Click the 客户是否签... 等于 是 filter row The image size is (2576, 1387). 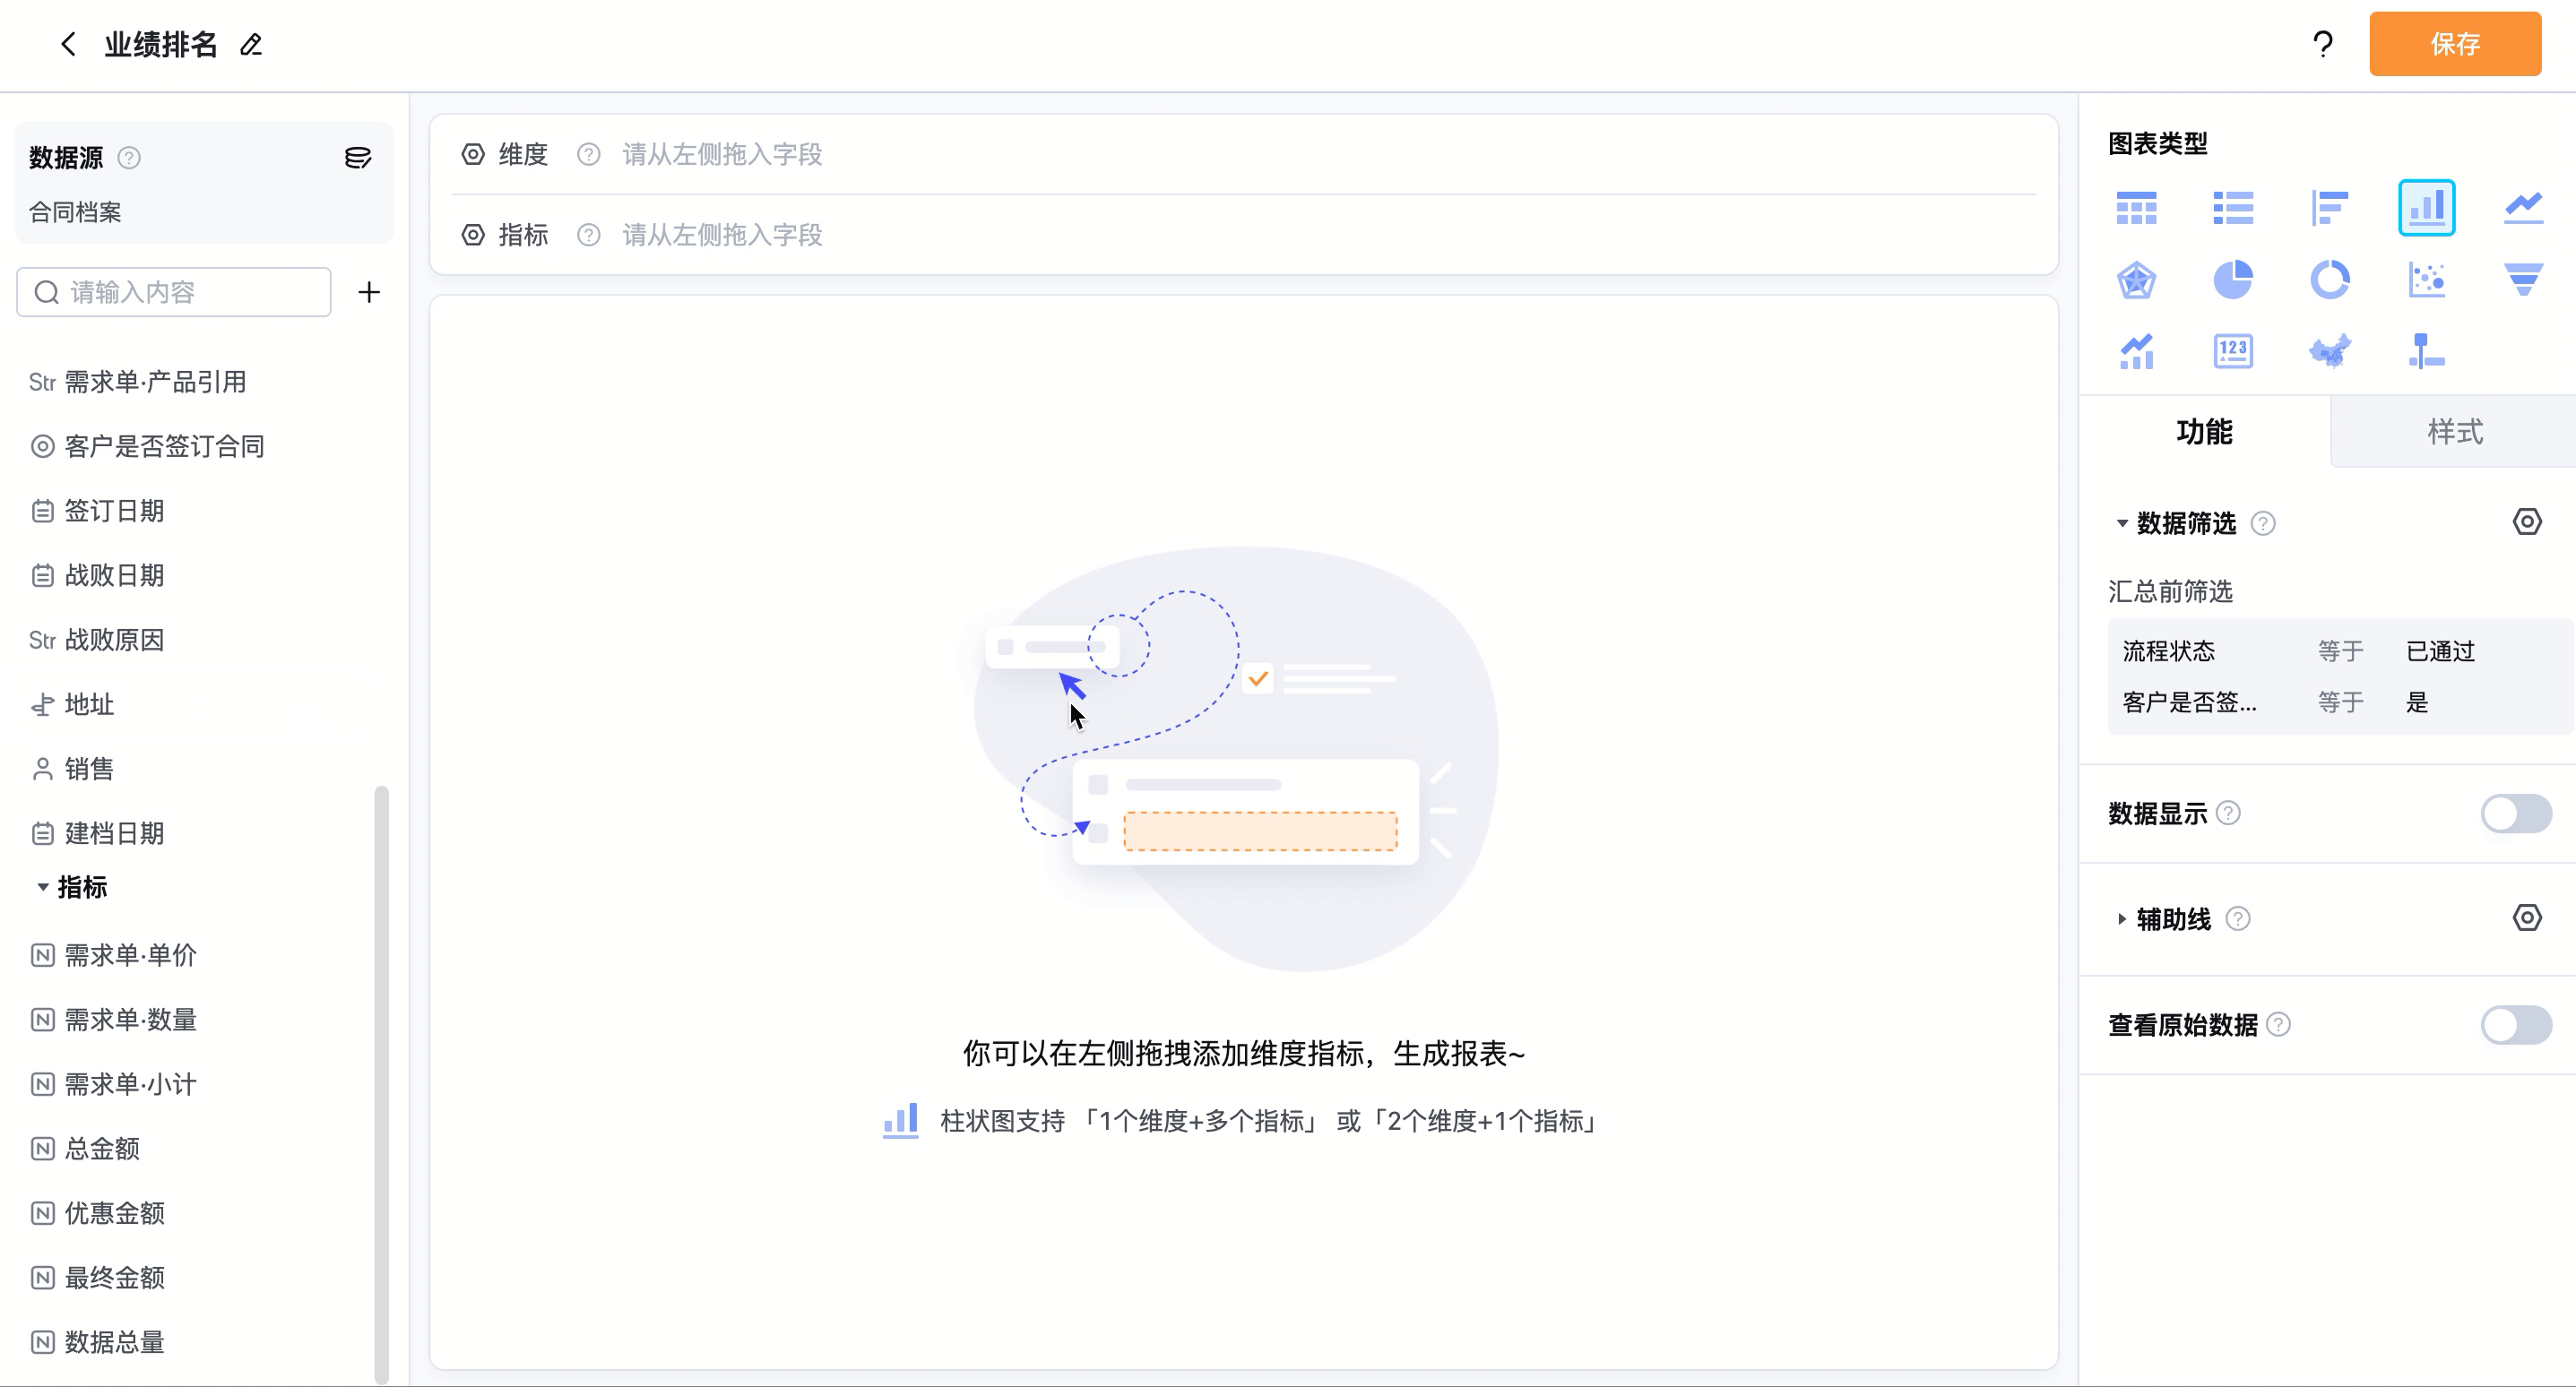(2340, 702)
